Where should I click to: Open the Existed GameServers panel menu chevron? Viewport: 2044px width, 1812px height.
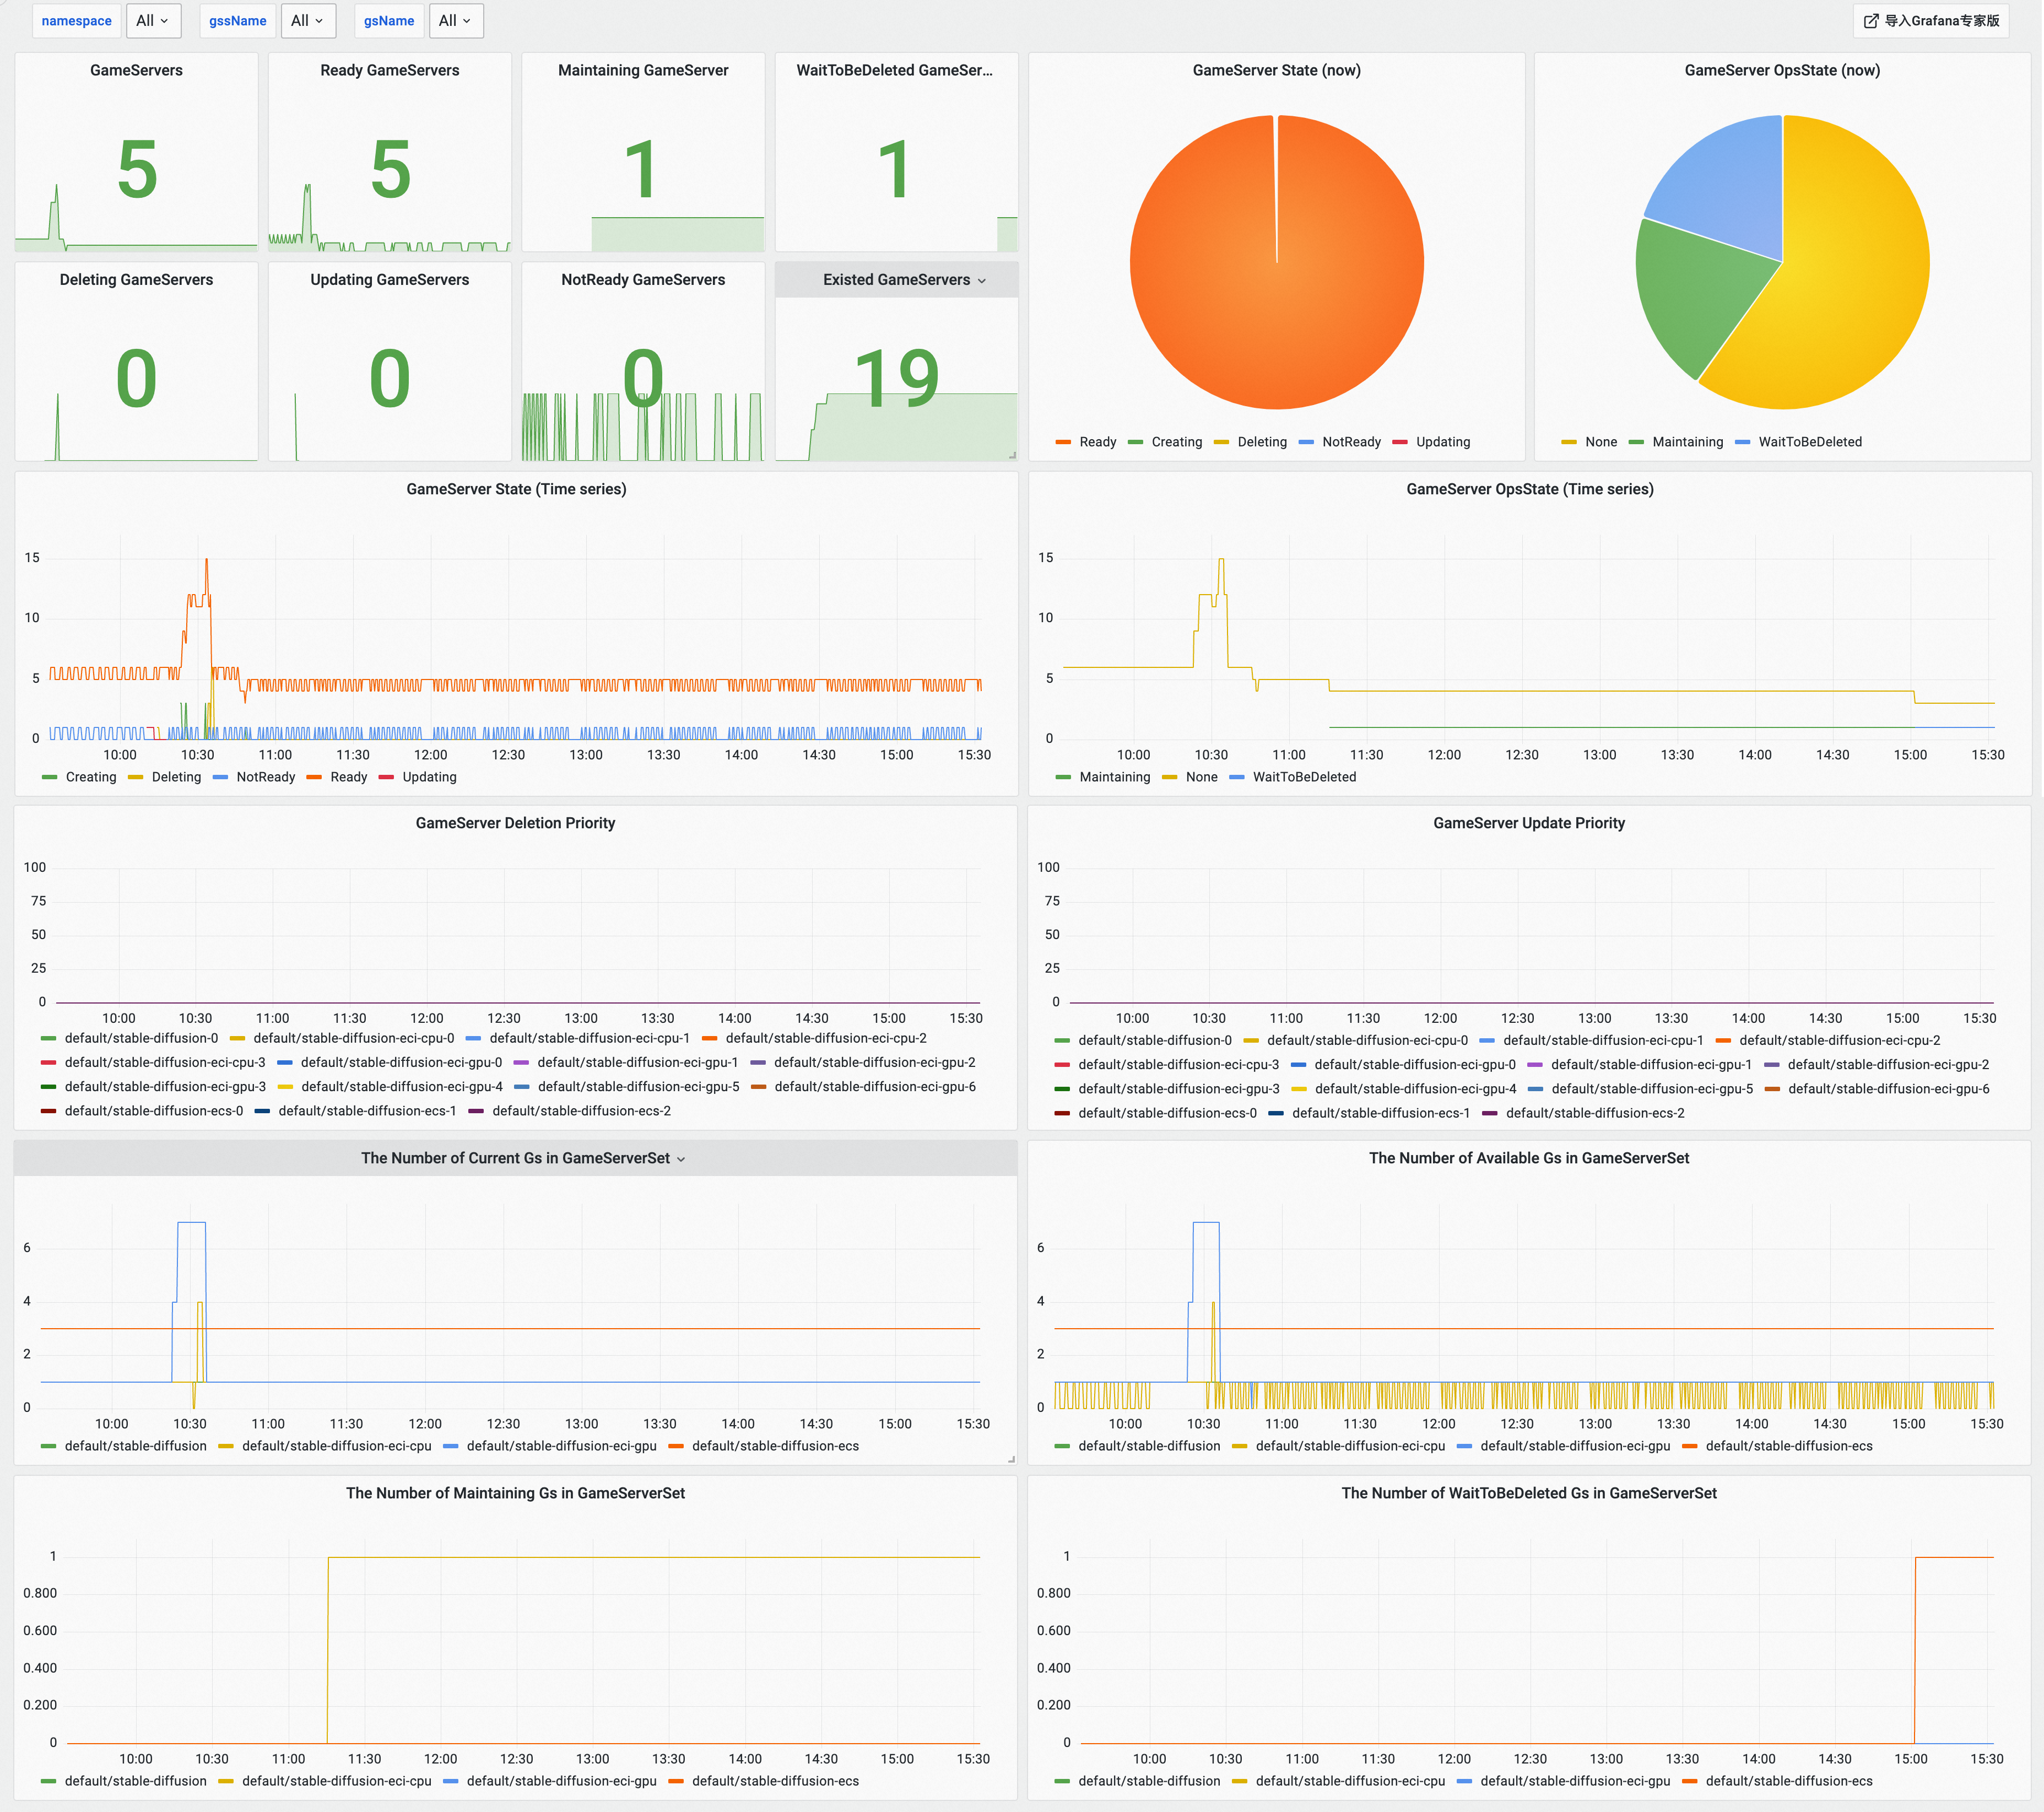[982, 281]
